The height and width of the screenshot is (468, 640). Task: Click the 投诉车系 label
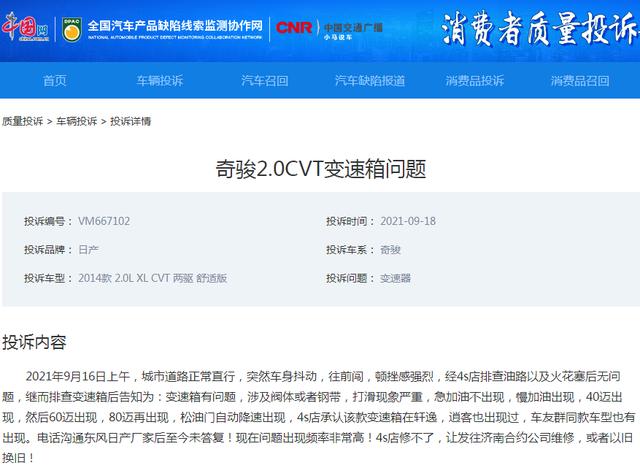pos(350,250)
